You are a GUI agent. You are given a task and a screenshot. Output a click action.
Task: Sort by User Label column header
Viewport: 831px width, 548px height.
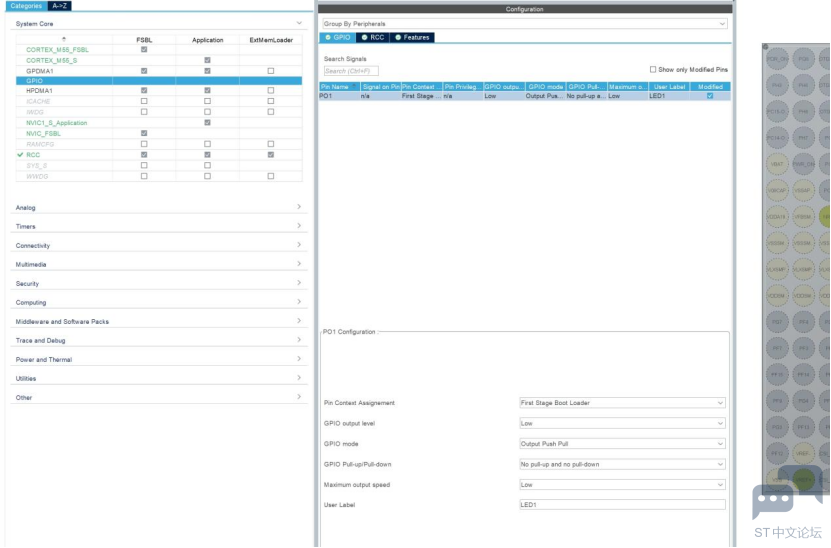coord(669,86)
